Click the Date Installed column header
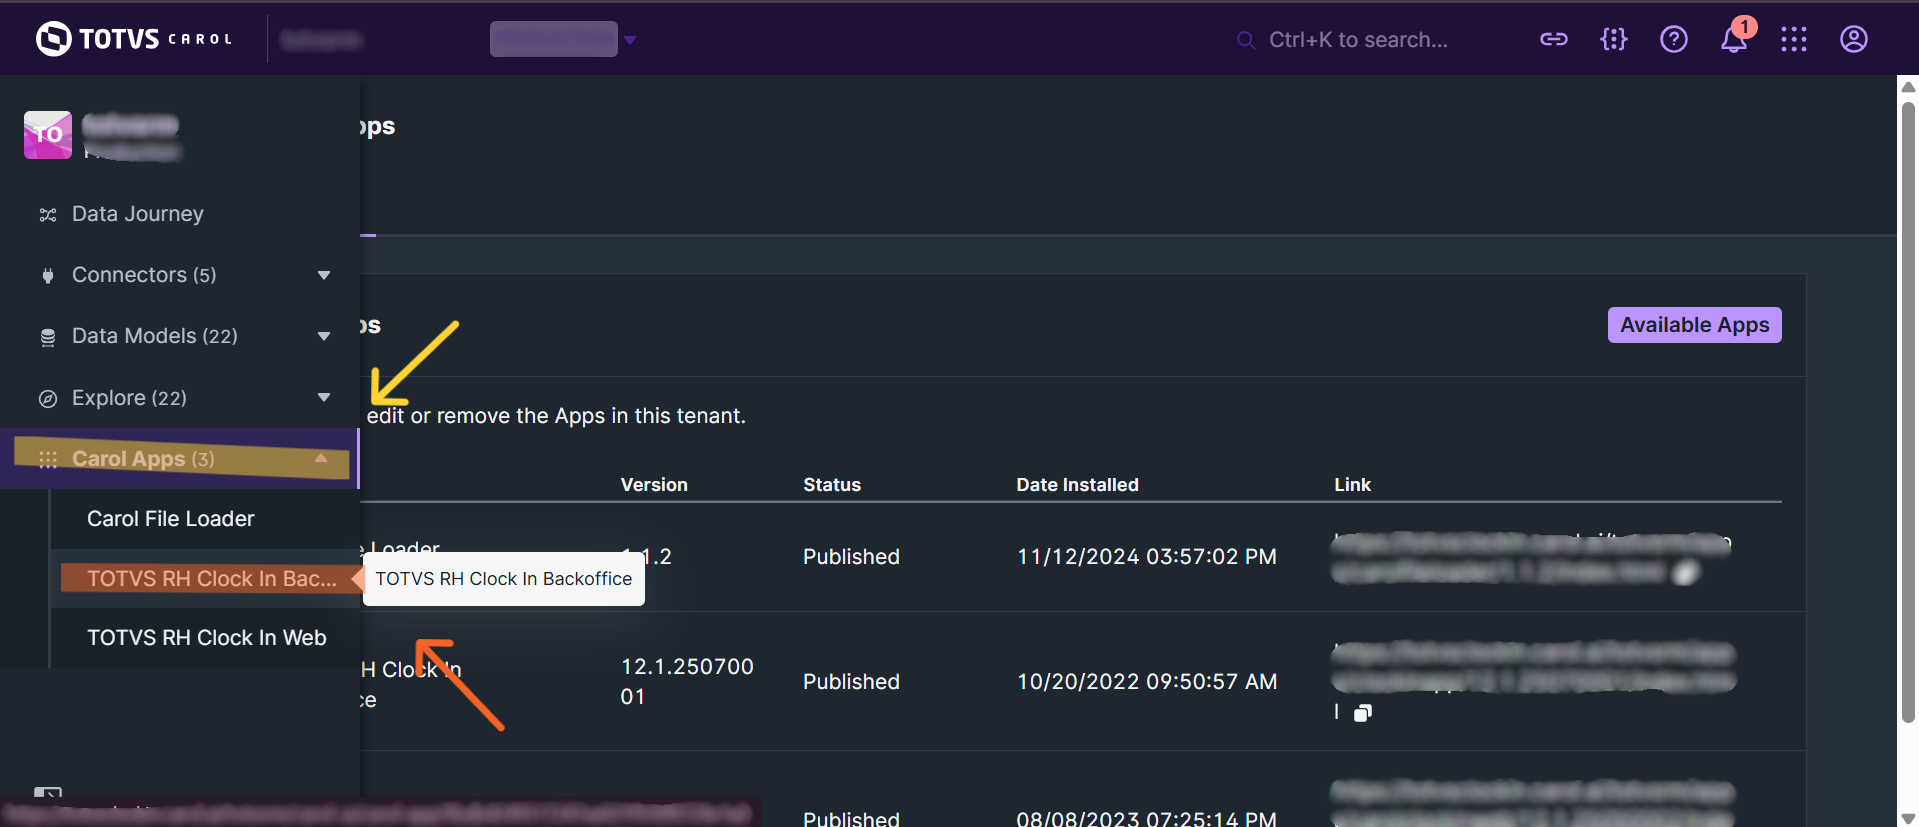Viewport: 1919px width, 827px height. tap(1077, 485)
